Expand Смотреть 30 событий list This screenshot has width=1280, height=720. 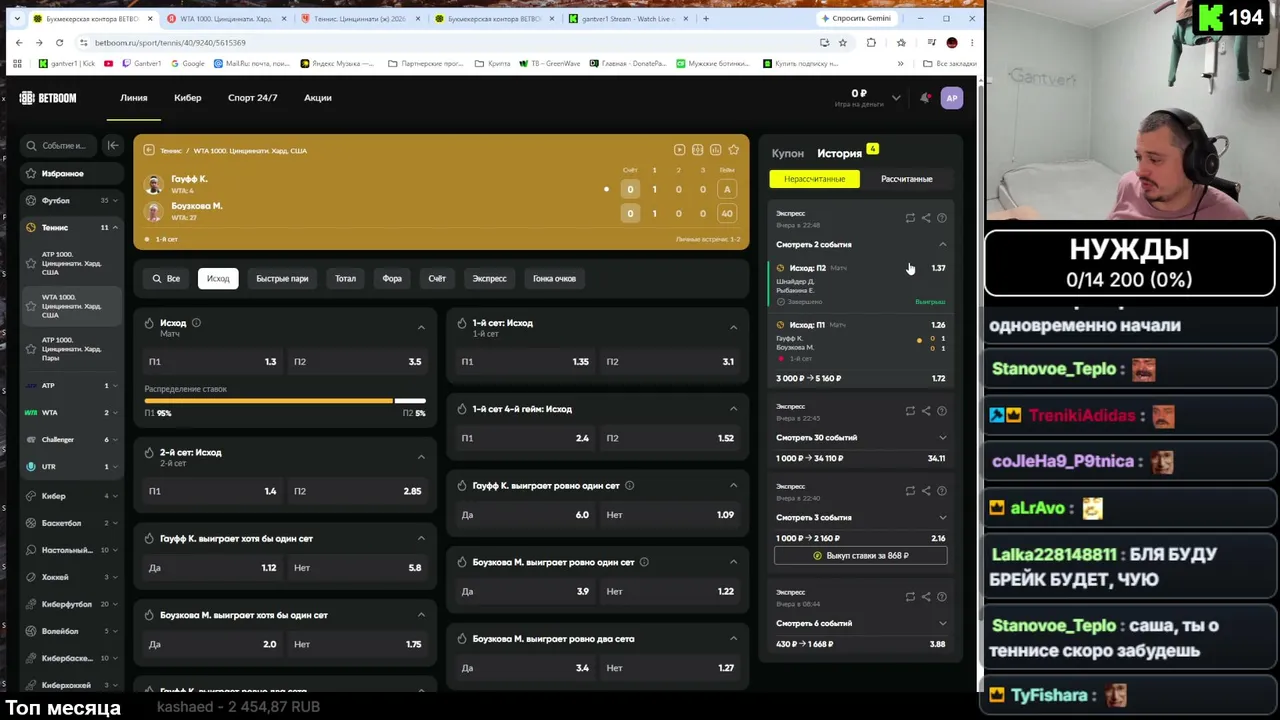pyautogui.click(x=860, y=438)
